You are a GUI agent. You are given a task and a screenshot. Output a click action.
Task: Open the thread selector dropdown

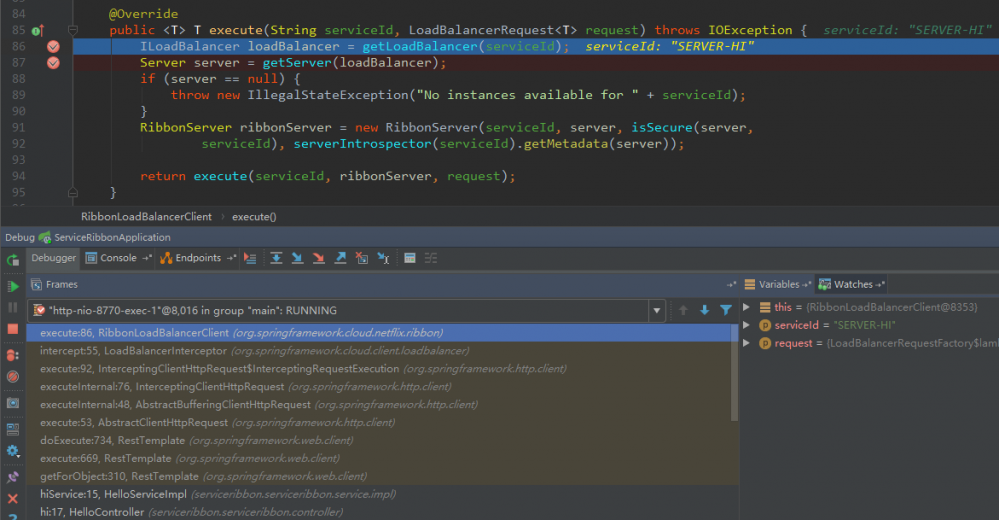point(657,311)
